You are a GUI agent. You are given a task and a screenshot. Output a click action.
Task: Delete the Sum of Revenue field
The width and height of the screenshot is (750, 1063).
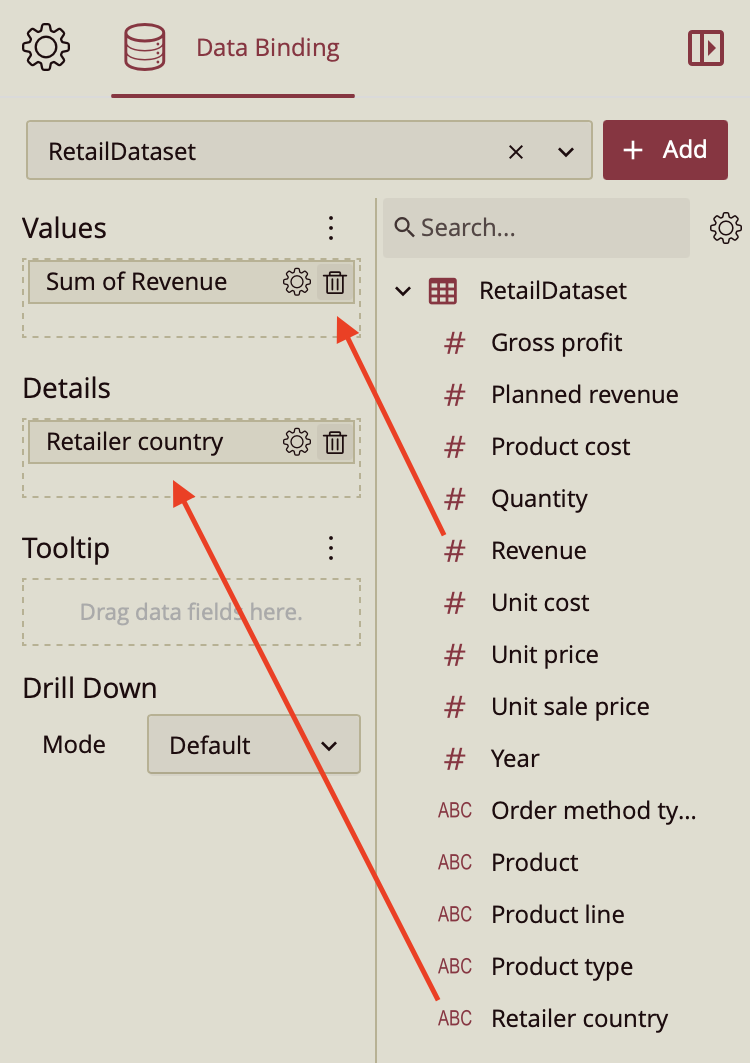point(336,283)
